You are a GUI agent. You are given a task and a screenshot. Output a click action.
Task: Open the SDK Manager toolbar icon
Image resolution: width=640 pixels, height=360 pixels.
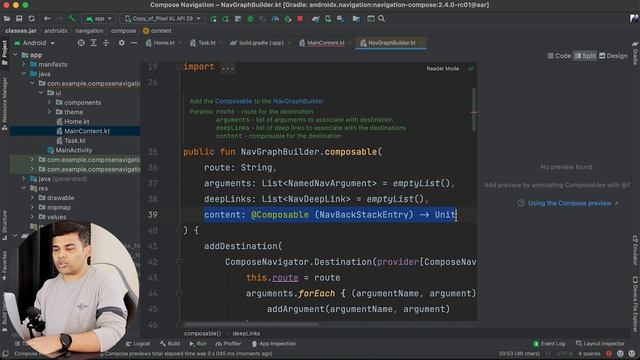(340, 19)
